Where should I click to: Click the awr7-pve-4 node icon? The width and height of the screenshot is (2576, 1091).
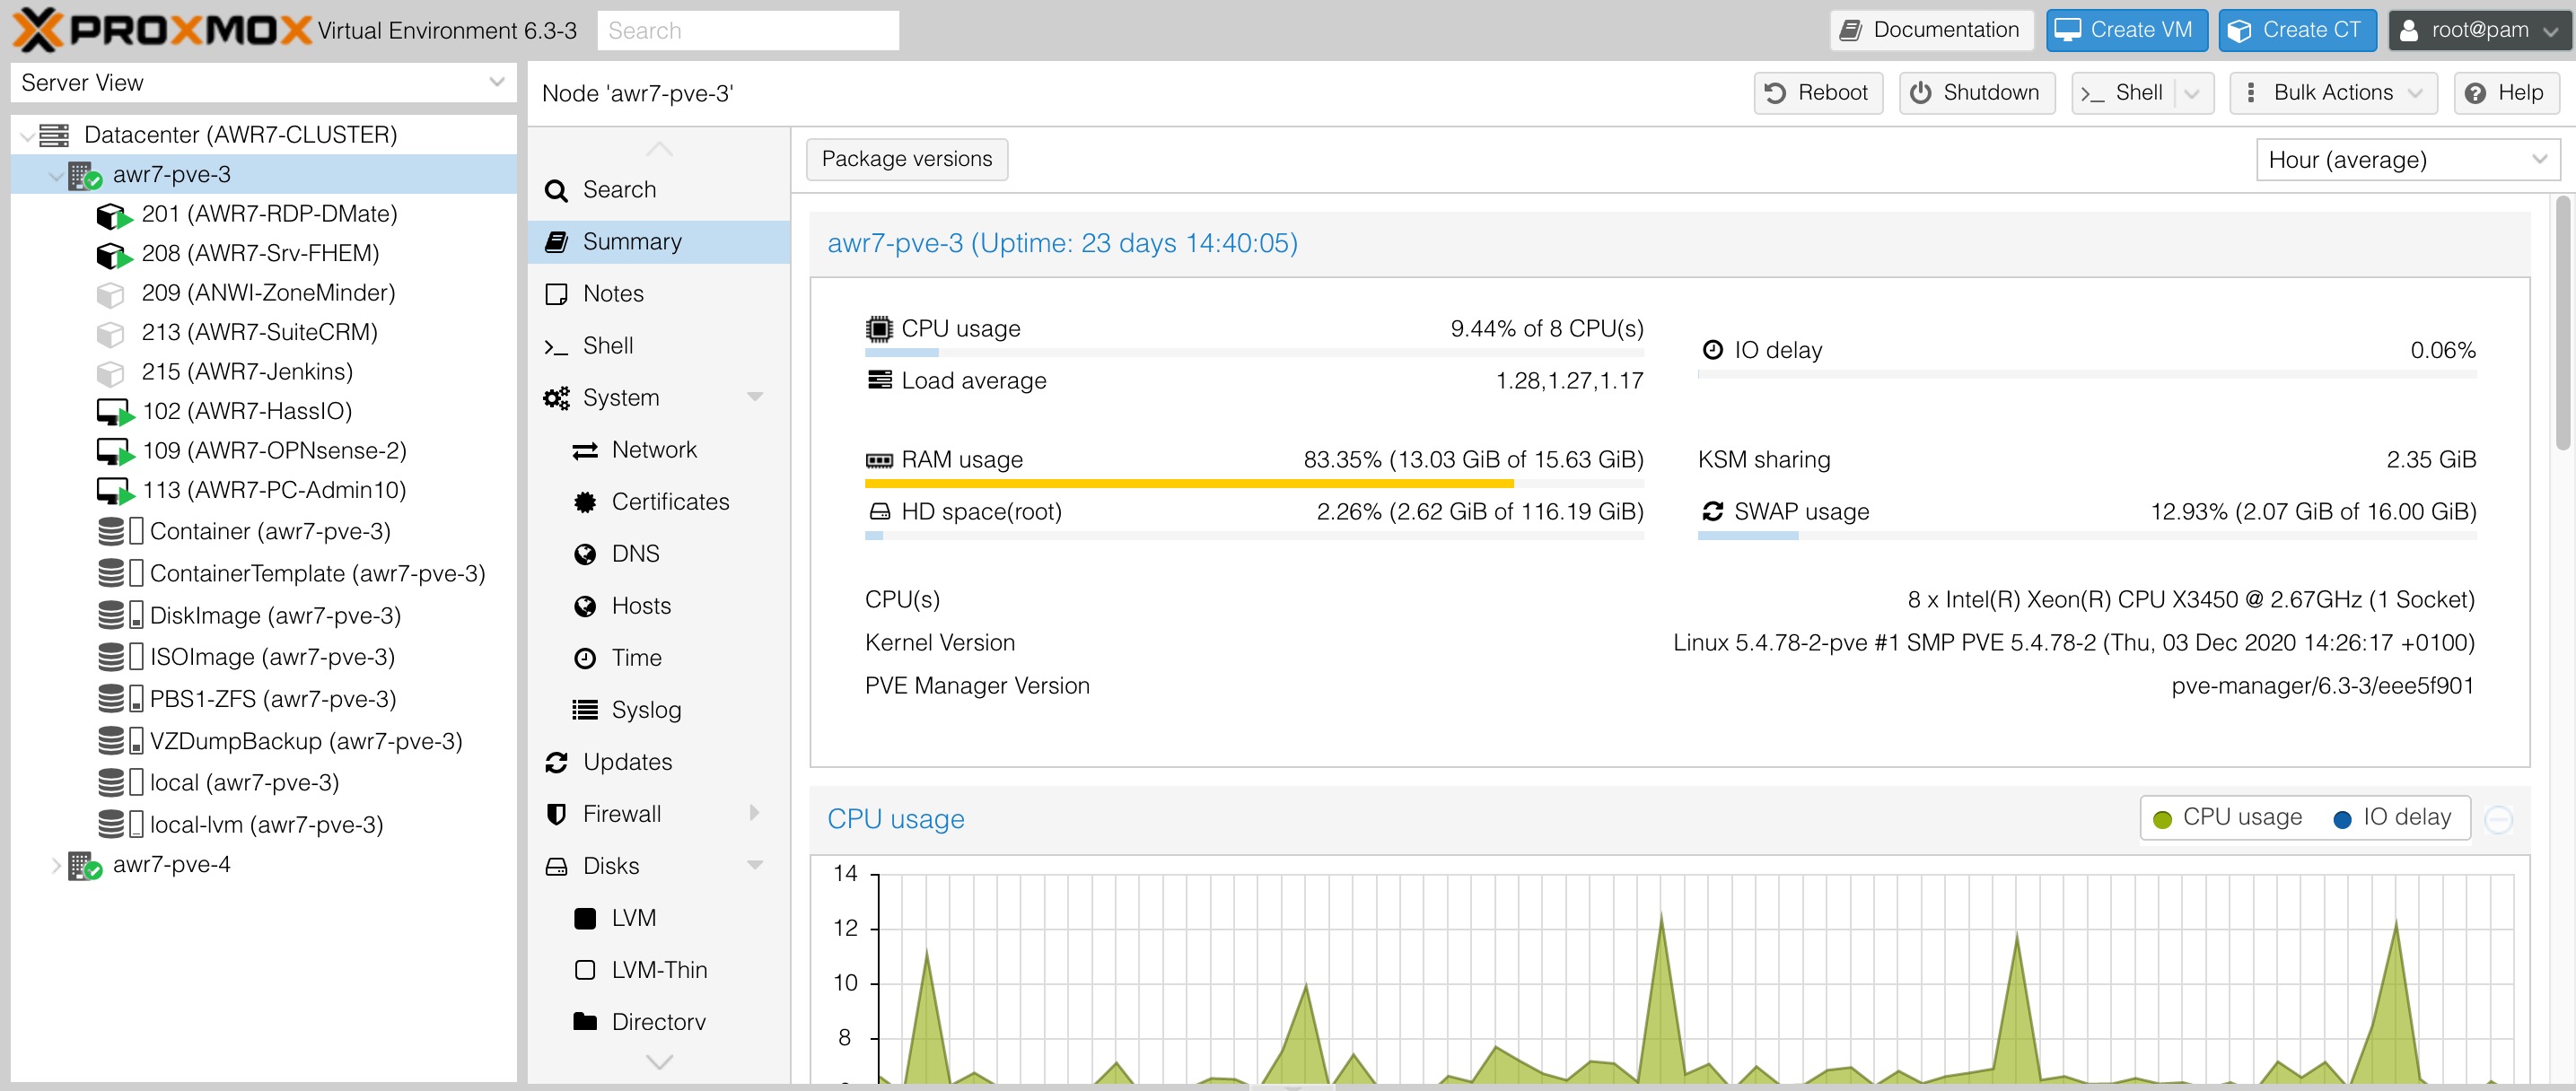85,865
